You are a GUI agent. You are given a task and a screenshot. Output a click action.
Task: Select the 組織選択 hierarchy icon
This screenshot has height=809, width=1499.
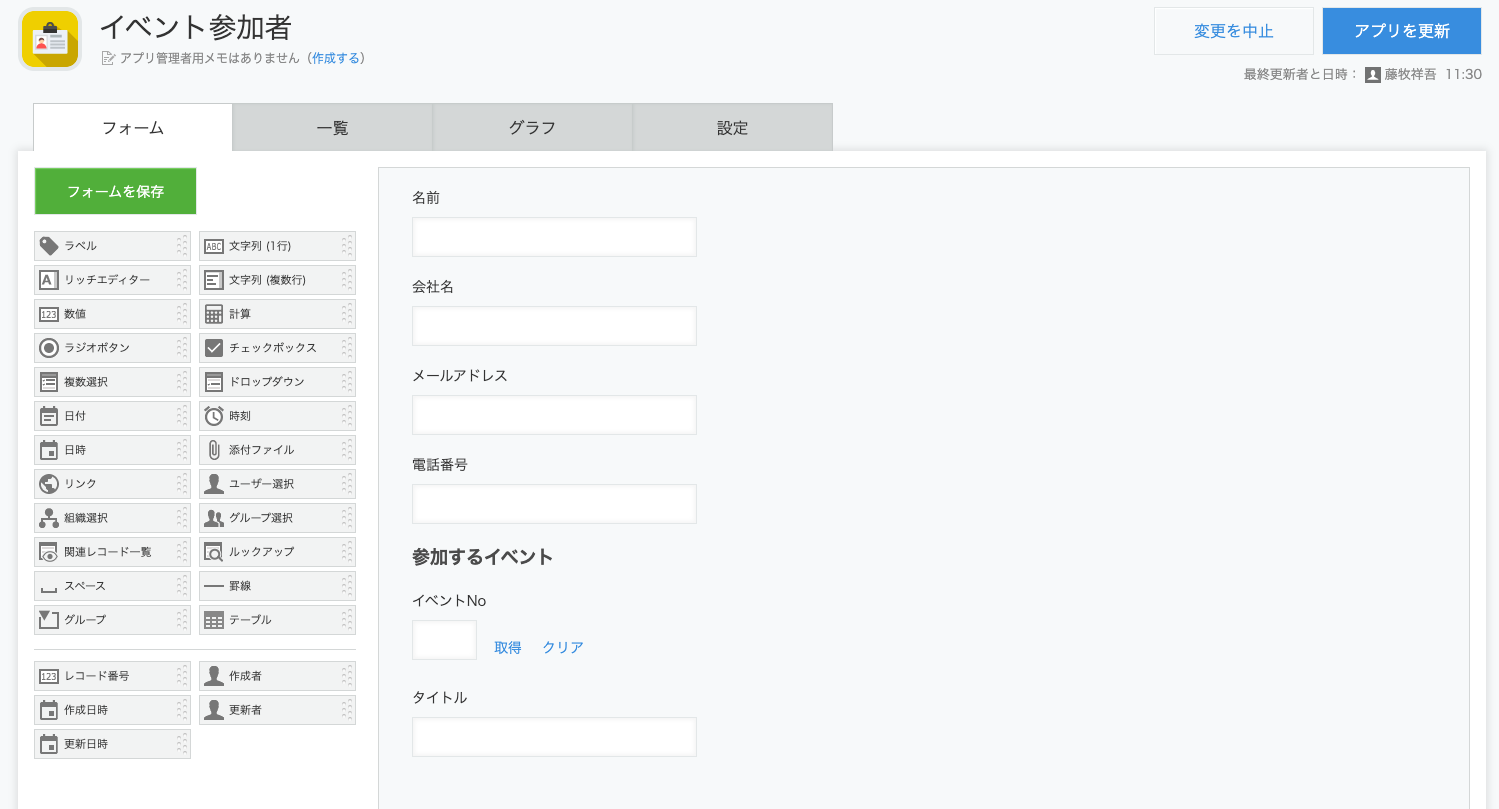coord(48,518)
